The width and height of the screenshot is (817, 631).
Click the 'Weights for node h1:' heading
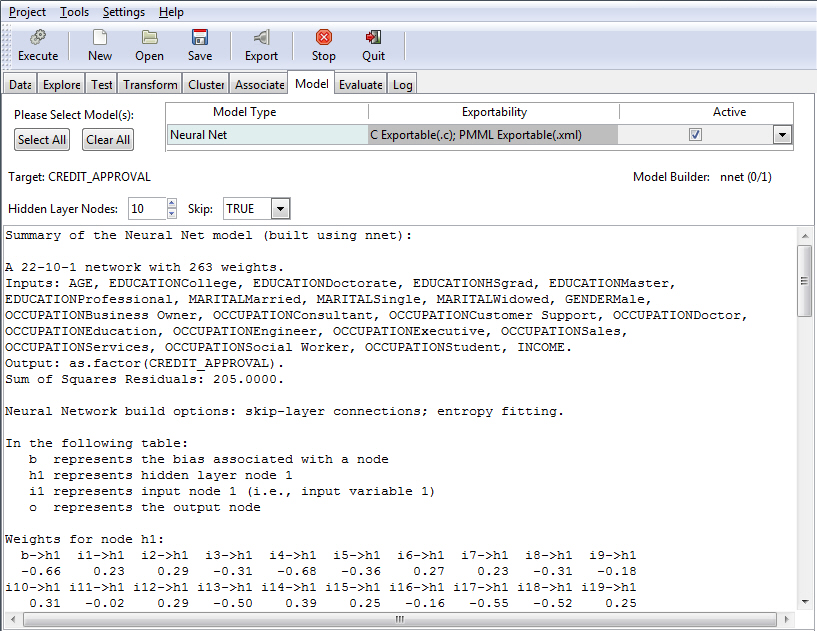click(84, 539)
